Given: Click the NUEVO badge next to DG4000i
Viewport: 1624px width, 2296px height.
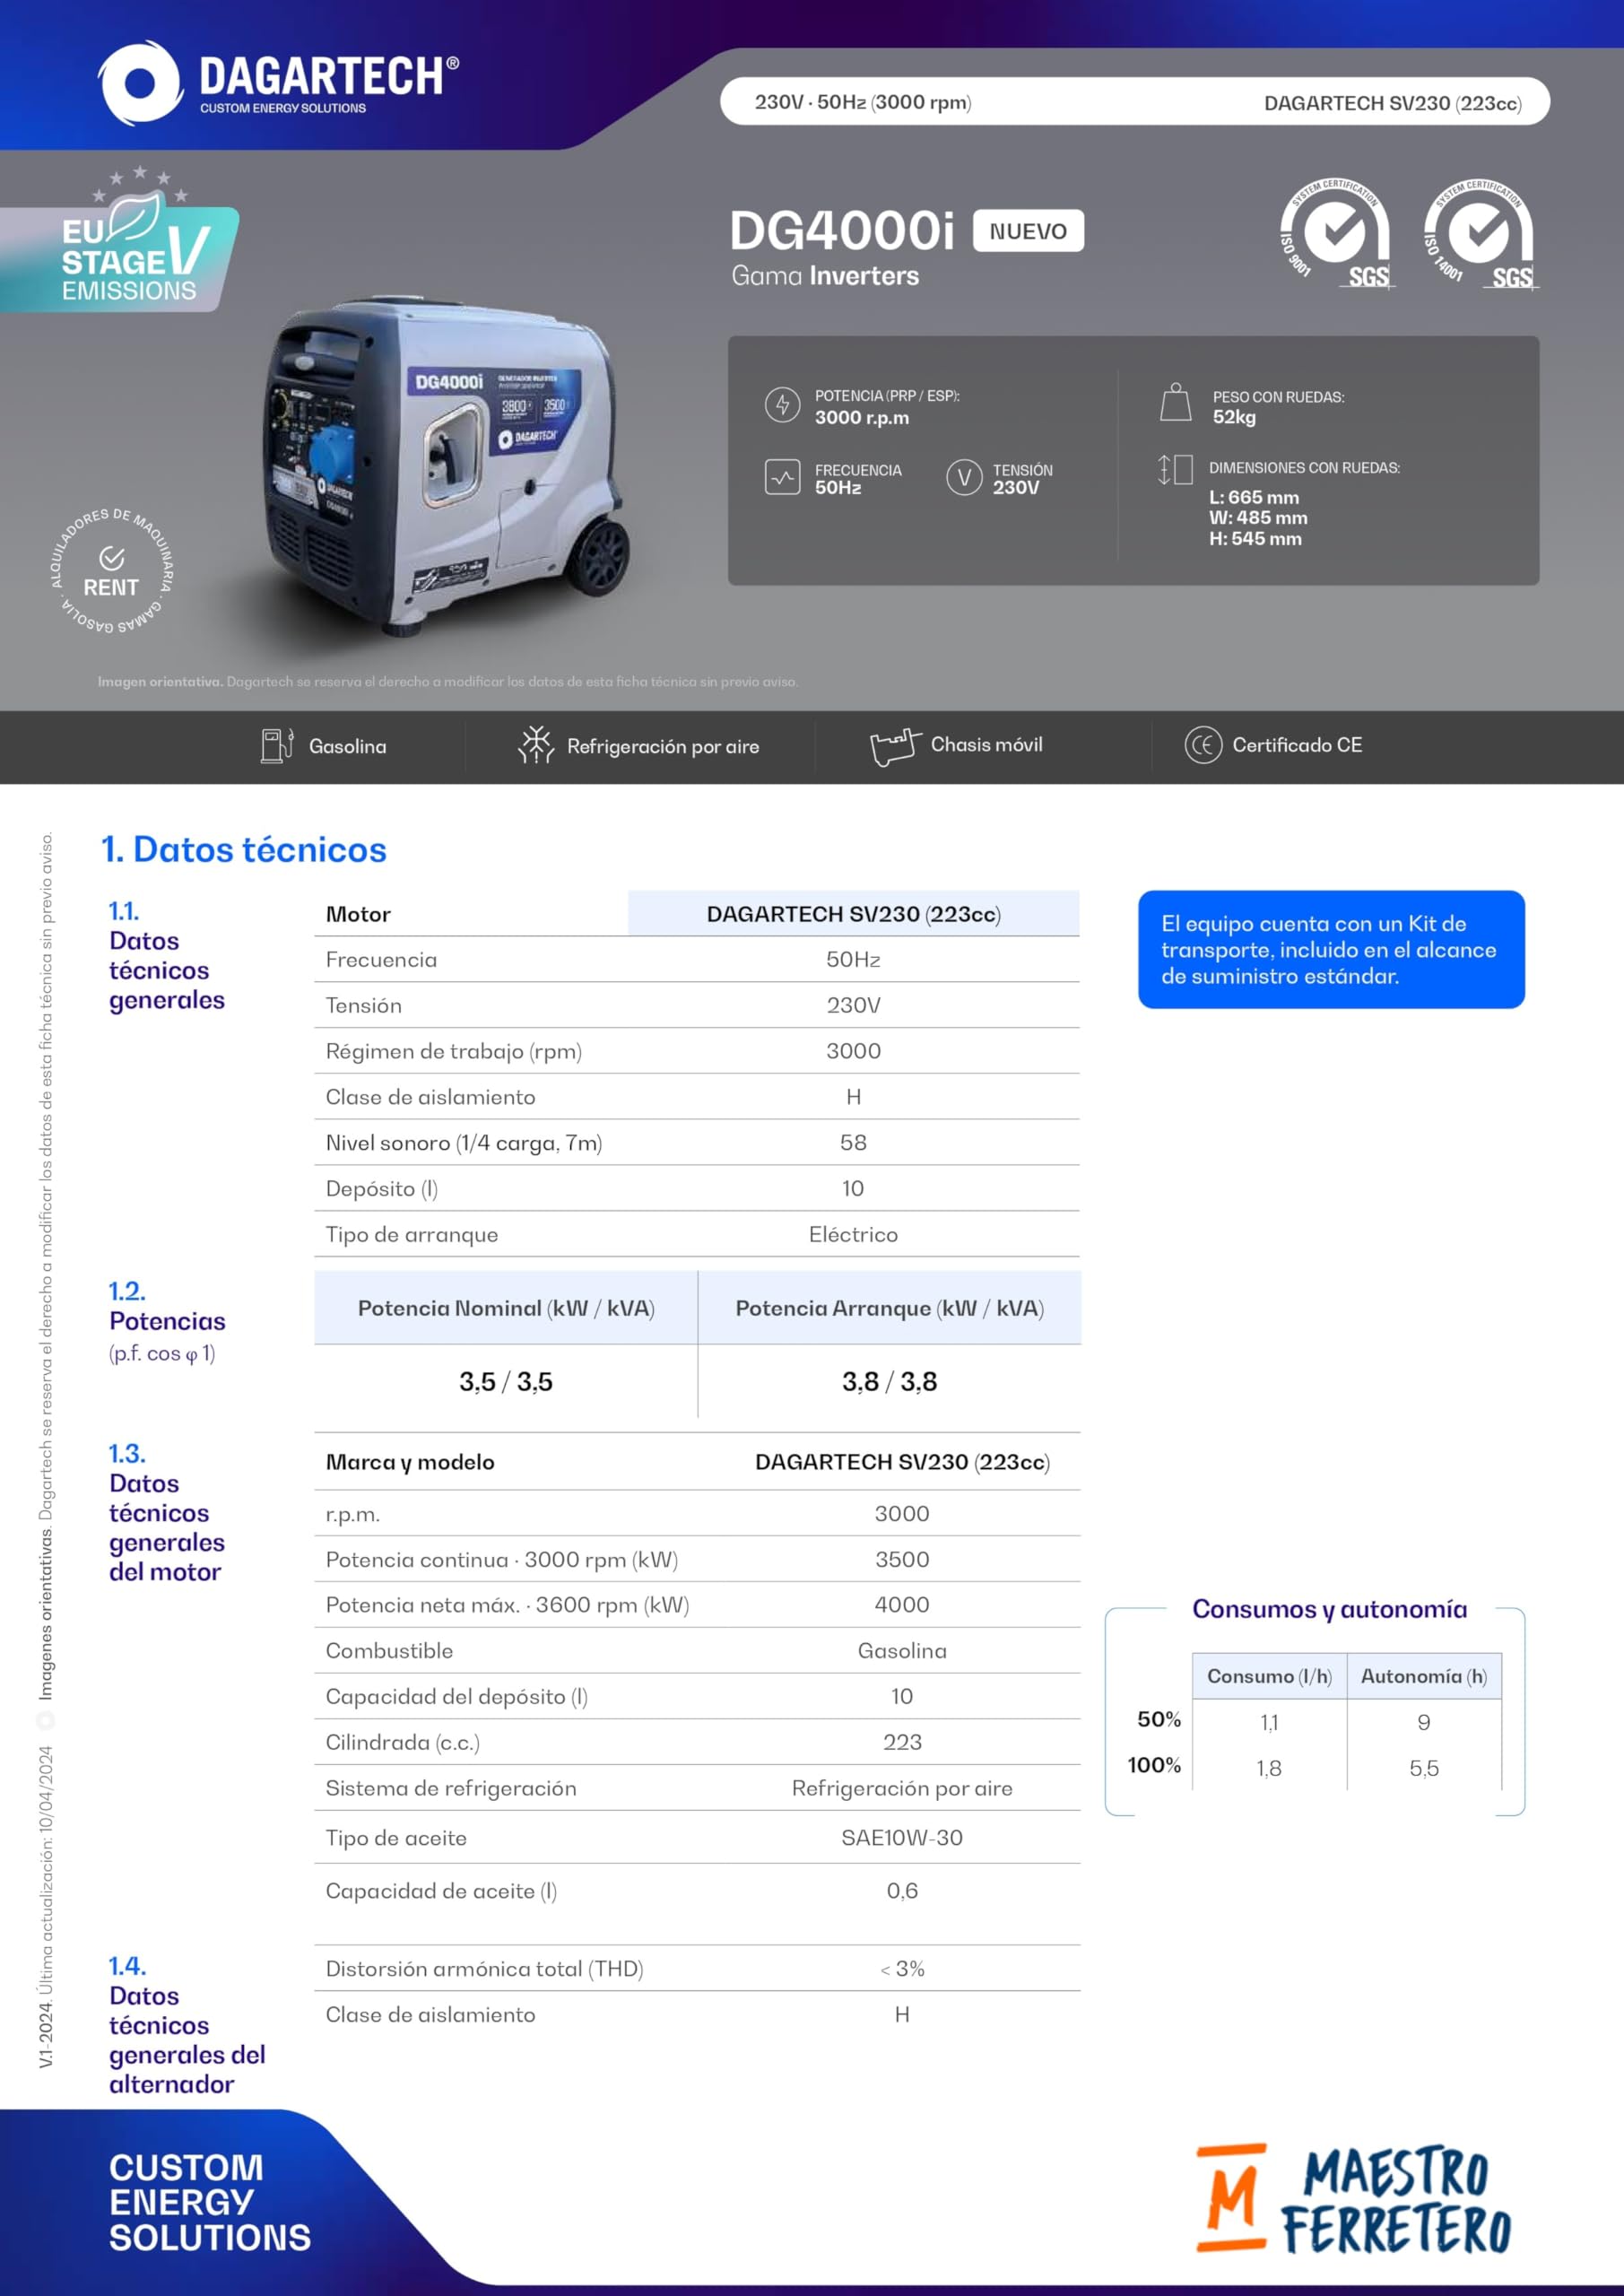Looking at the screenshot, I should click(x=1028, y=231).
